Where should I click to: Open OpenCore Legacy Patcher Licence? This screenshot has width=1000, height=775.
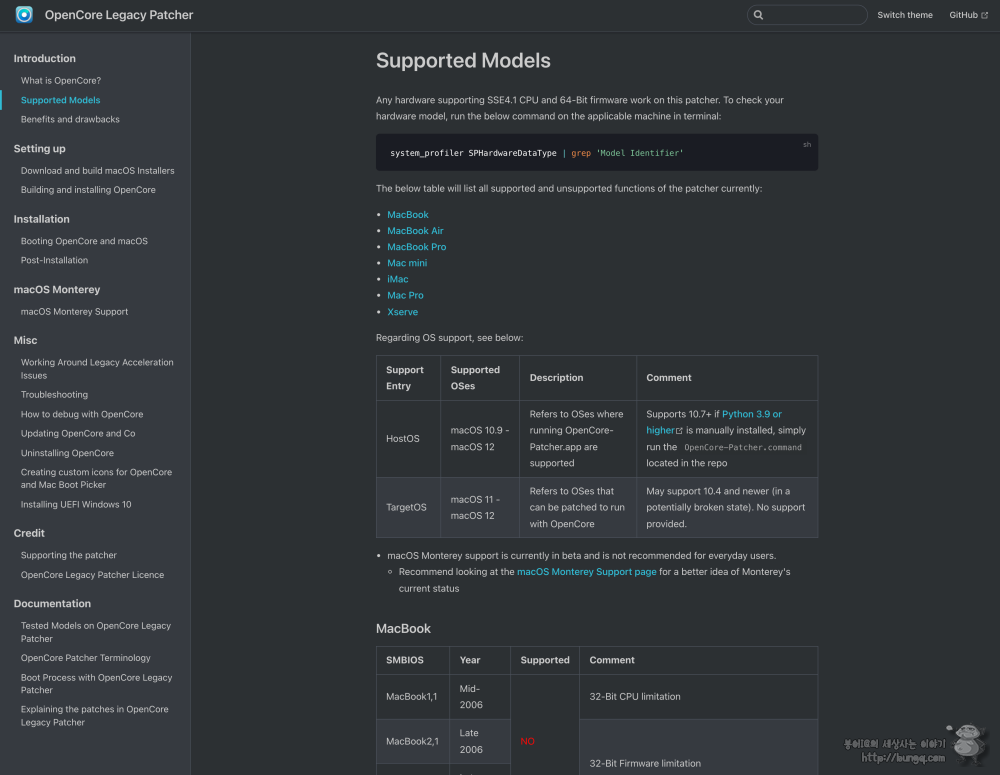[x=92, y=575]
